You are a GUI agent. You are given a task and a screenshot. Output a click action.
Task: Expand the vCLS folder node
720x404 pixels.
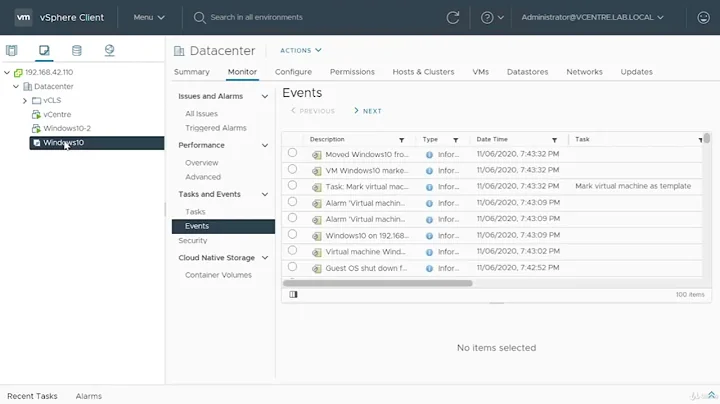pos(25,101)
